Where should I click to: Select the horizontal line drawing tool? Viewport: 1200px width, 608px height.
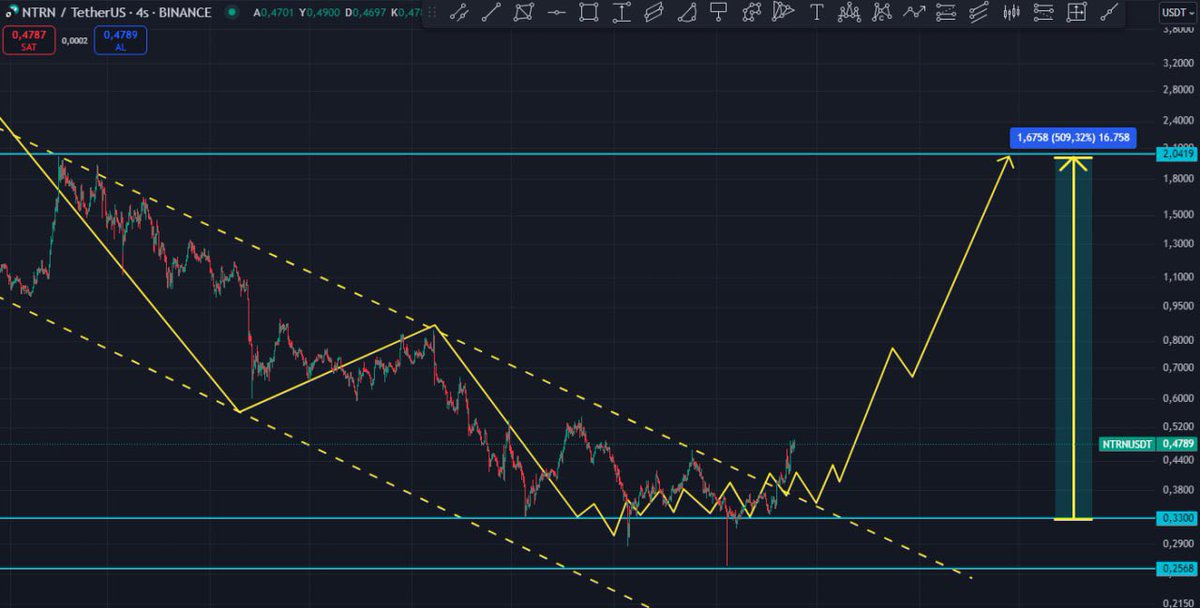click(x=557, y=13)
